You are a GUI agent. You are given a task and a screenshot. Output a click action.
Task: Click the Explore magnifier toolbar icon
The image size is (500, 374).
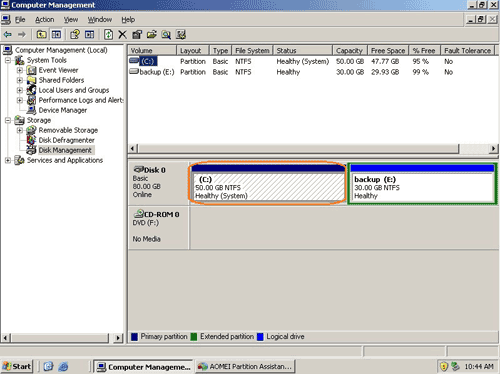(x=166, y=34)
